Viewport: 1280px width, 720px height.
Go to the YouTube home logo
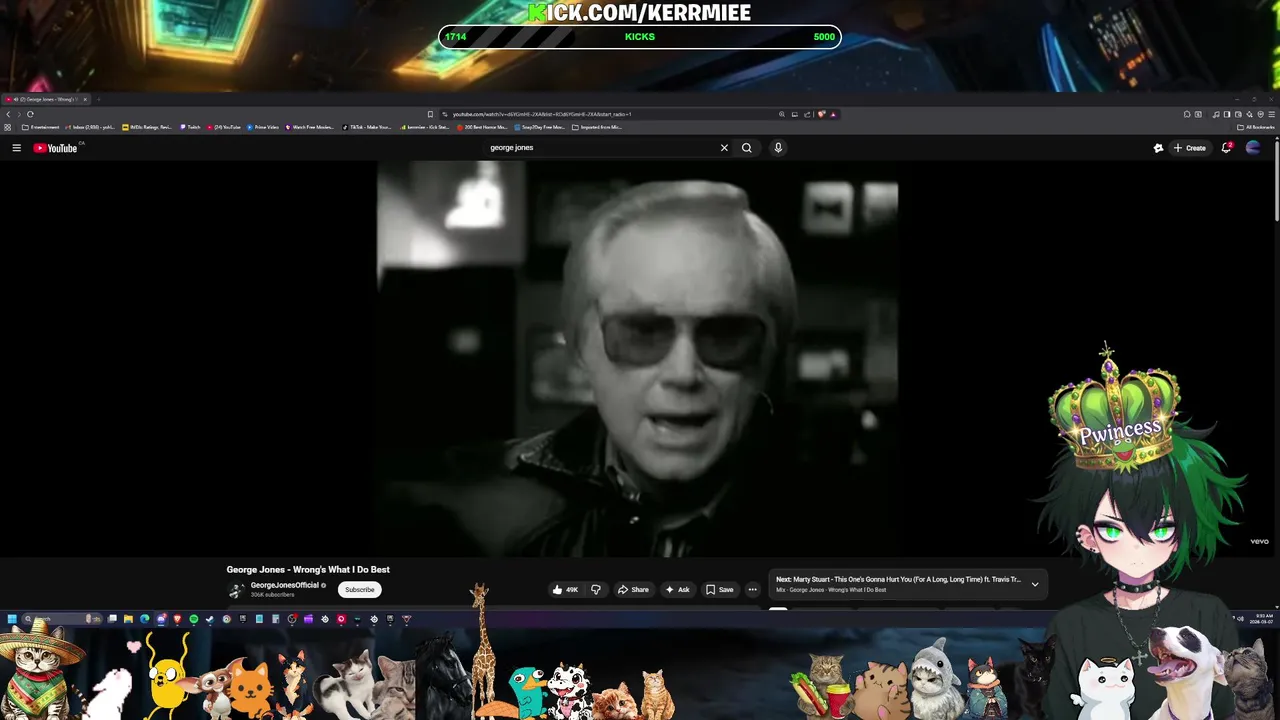point(55,148)
